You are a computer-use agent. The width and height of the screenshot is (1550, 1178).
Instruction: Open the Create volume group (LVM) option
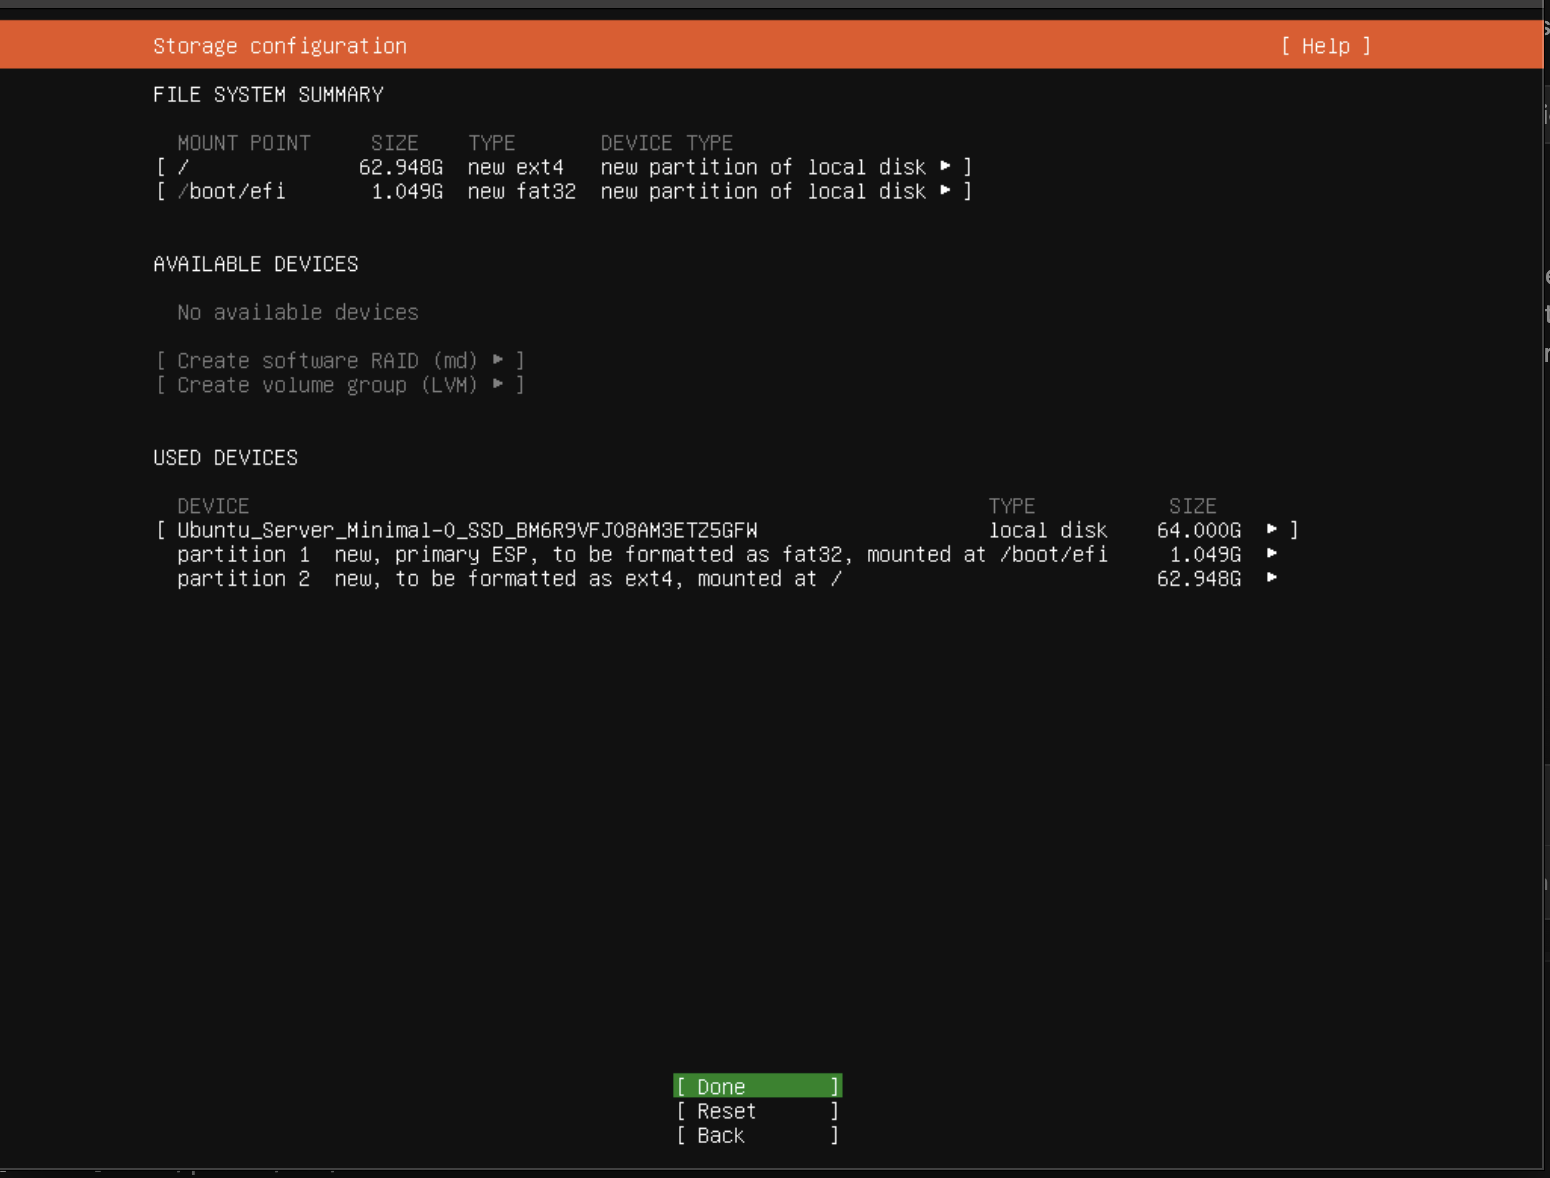[x=340, y=385]
